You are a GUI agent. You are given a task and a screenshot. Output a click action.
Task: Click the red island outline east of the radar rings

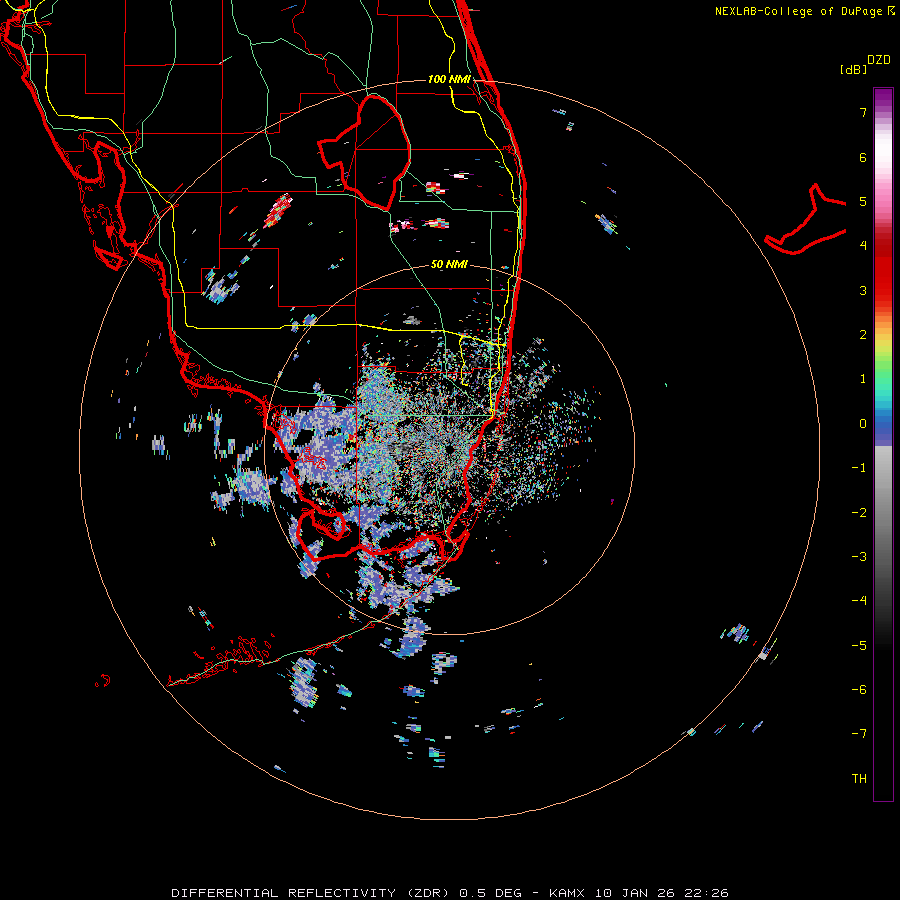click(806, 220)
